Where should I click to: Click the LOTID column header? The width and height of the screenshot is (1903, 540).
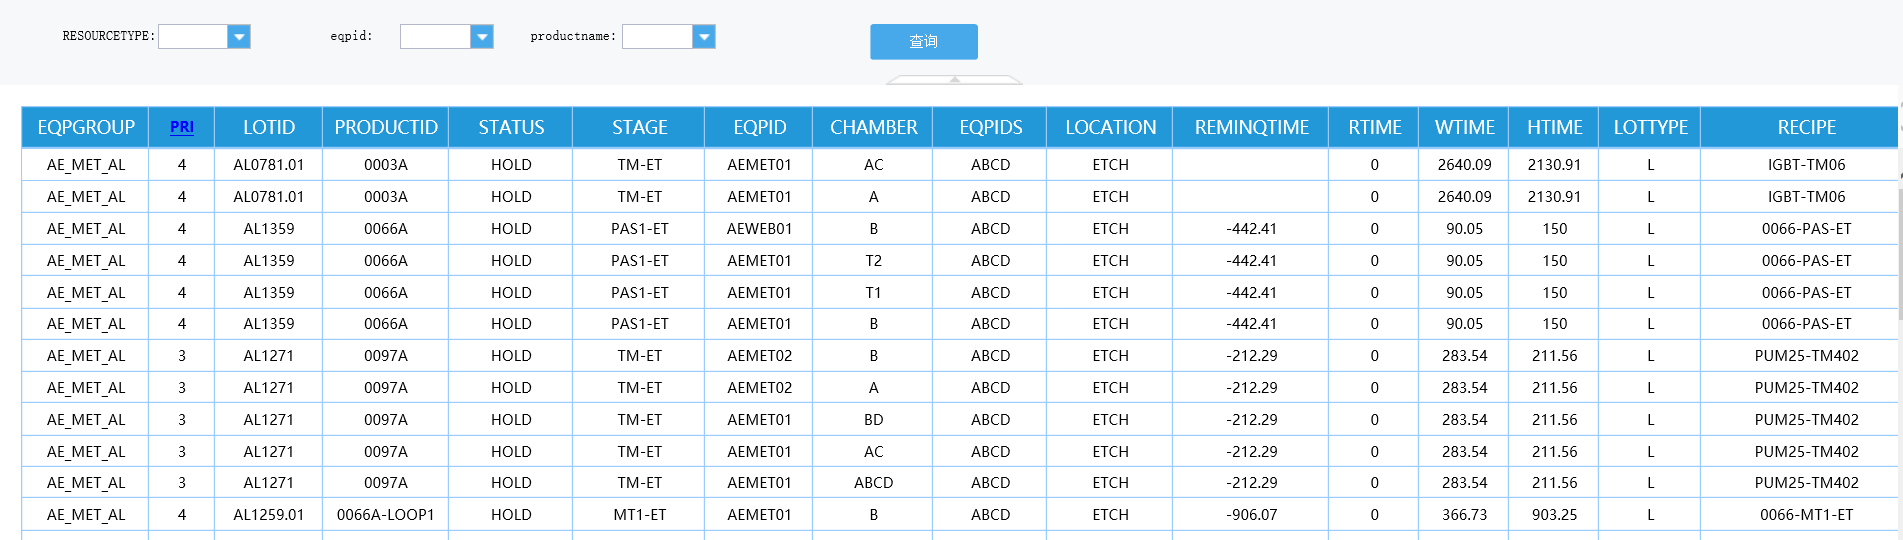[x=269, y=127]
